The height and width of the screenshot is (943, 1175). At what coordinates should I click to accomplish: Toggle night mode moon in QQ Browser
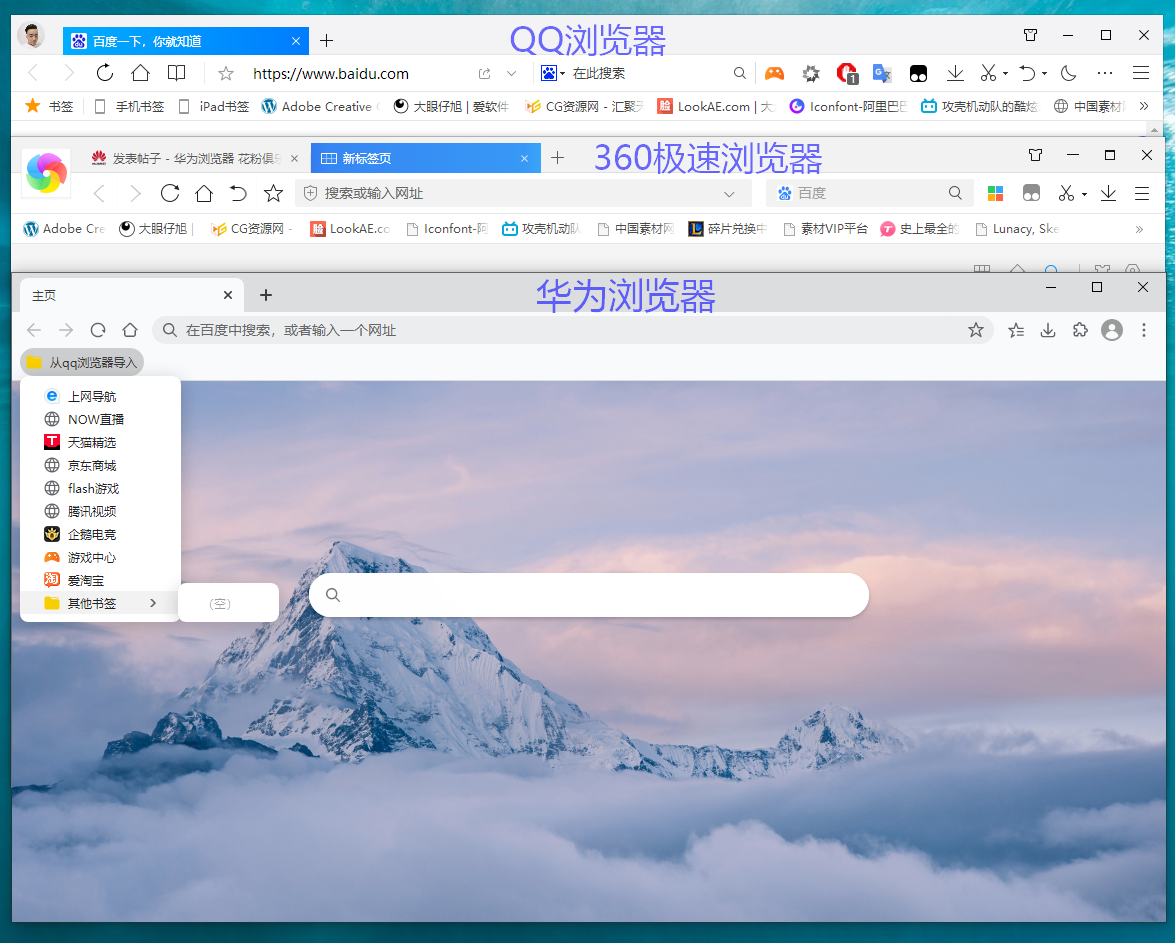coord(1069,73)
